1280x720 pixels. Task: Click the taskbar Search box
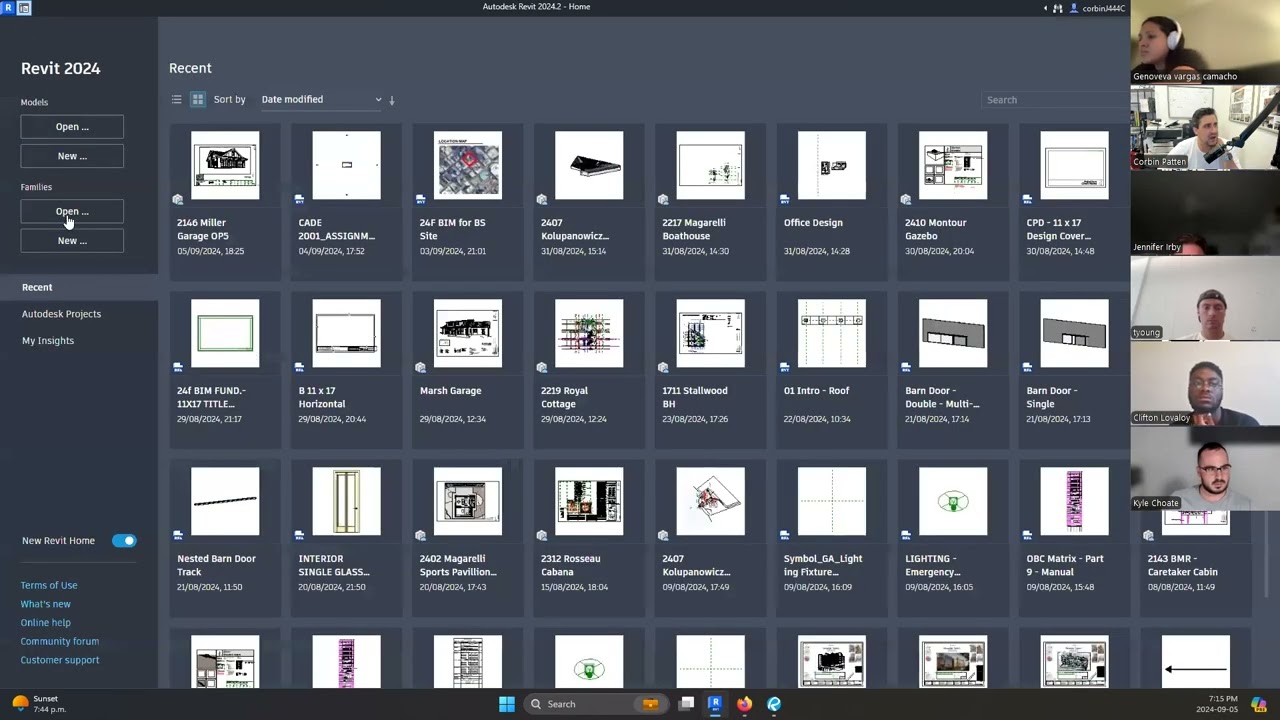point(595,704)
